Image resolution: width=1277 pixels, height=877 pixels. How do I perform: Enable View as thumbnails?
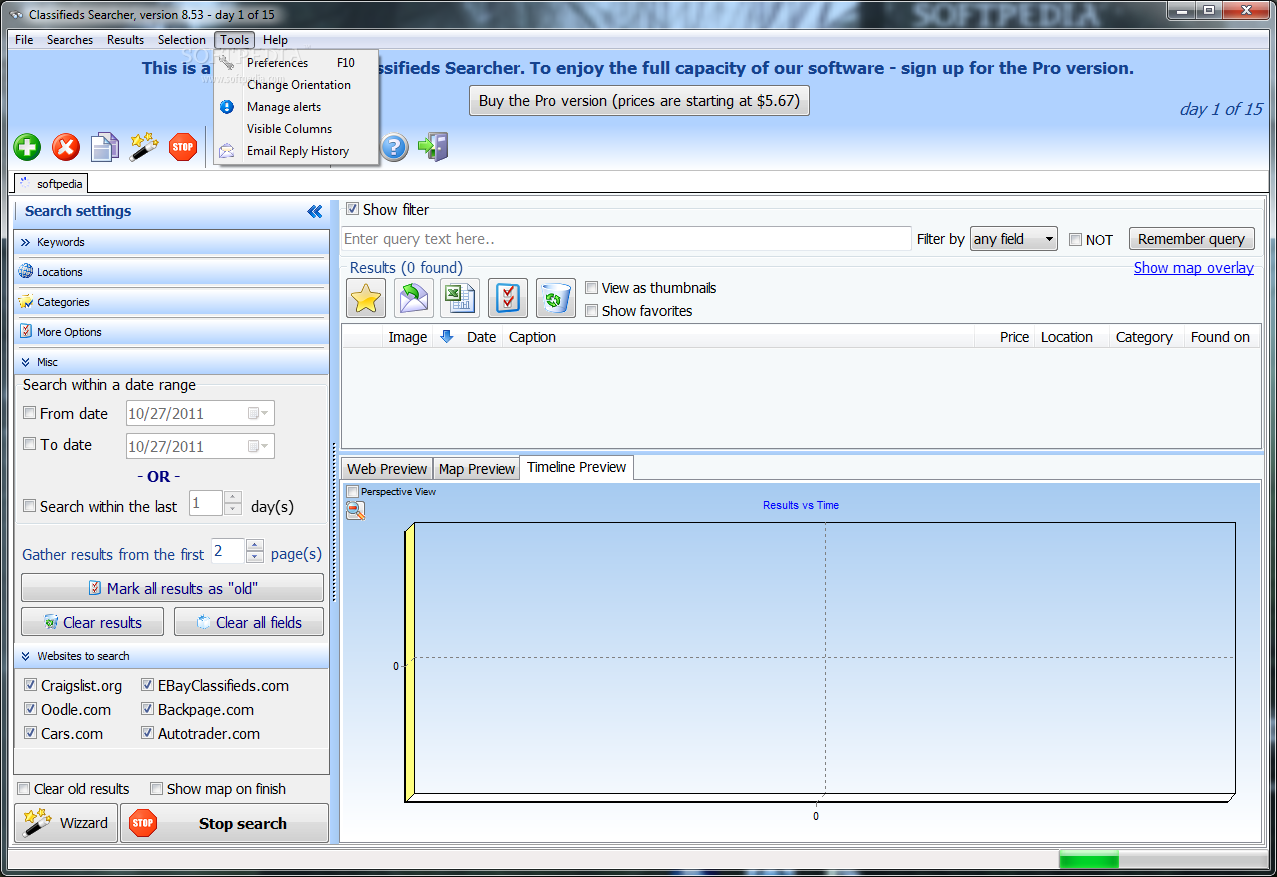coord(591,287)
